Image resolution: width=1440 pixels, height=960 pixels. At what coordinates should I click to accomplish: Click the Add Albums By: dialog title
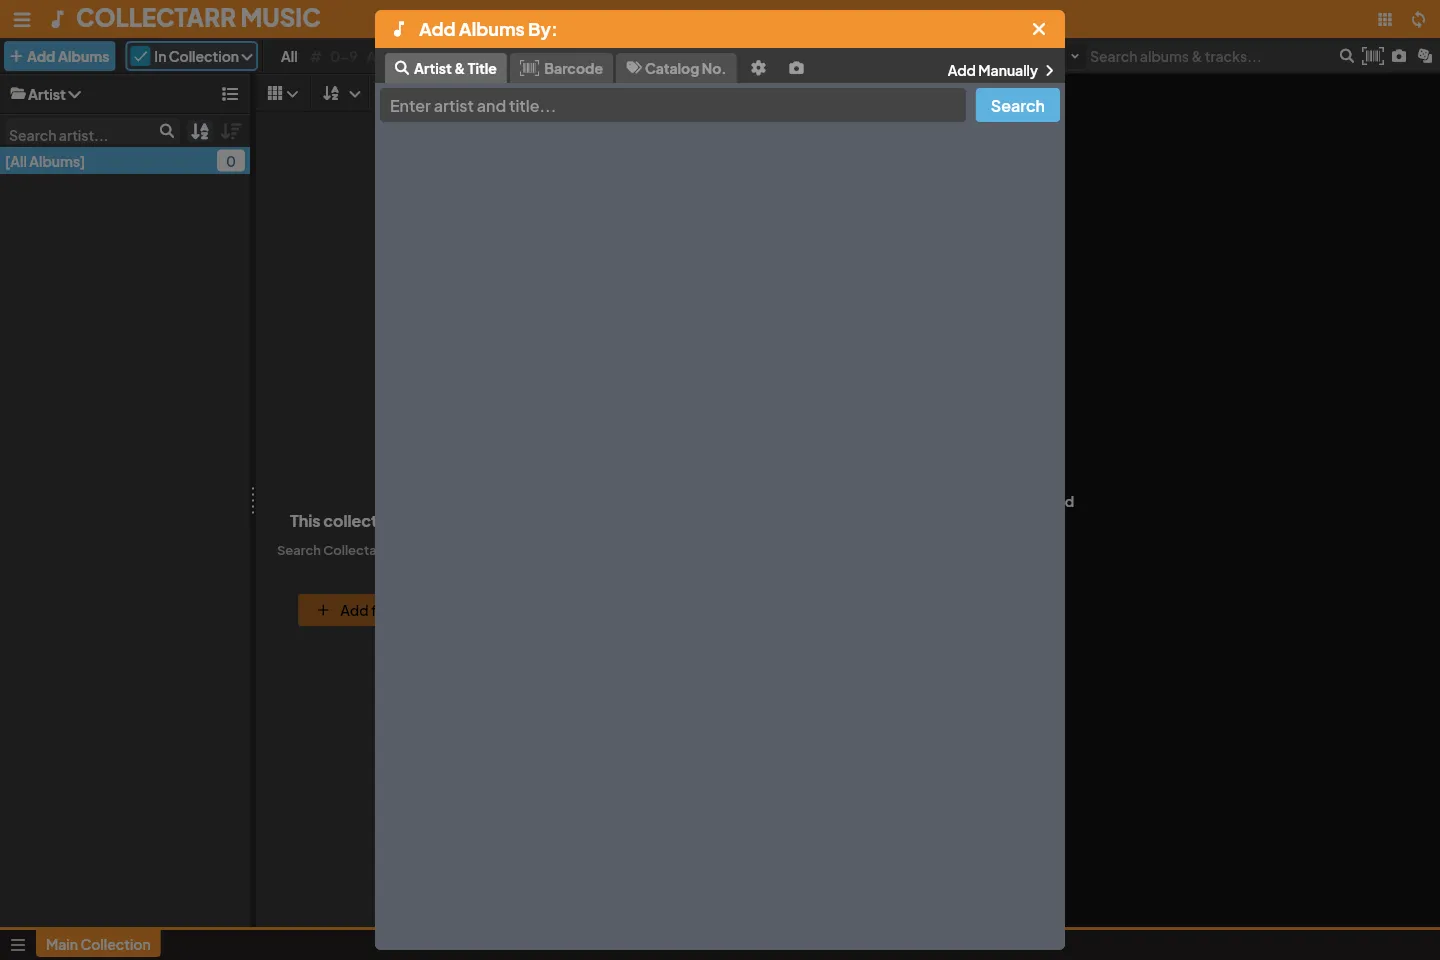pyautogui.click(x=488, y=29)
